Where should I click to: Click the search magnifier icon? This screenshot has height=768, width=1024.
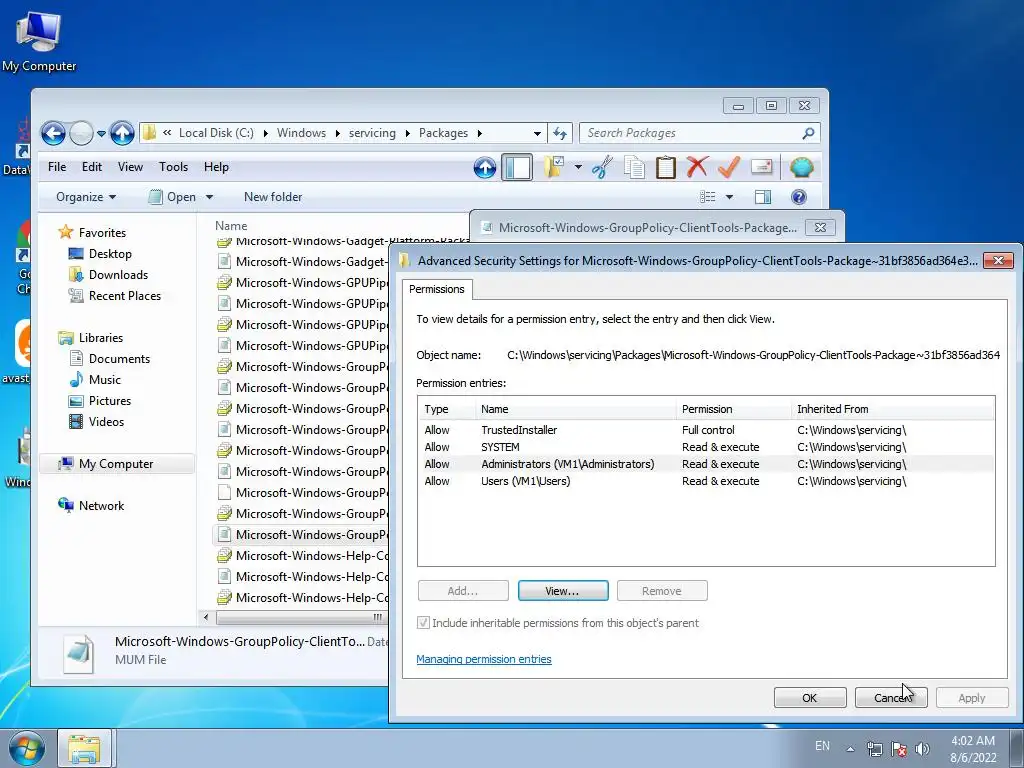pyautogui.click(x=808, y=133)
